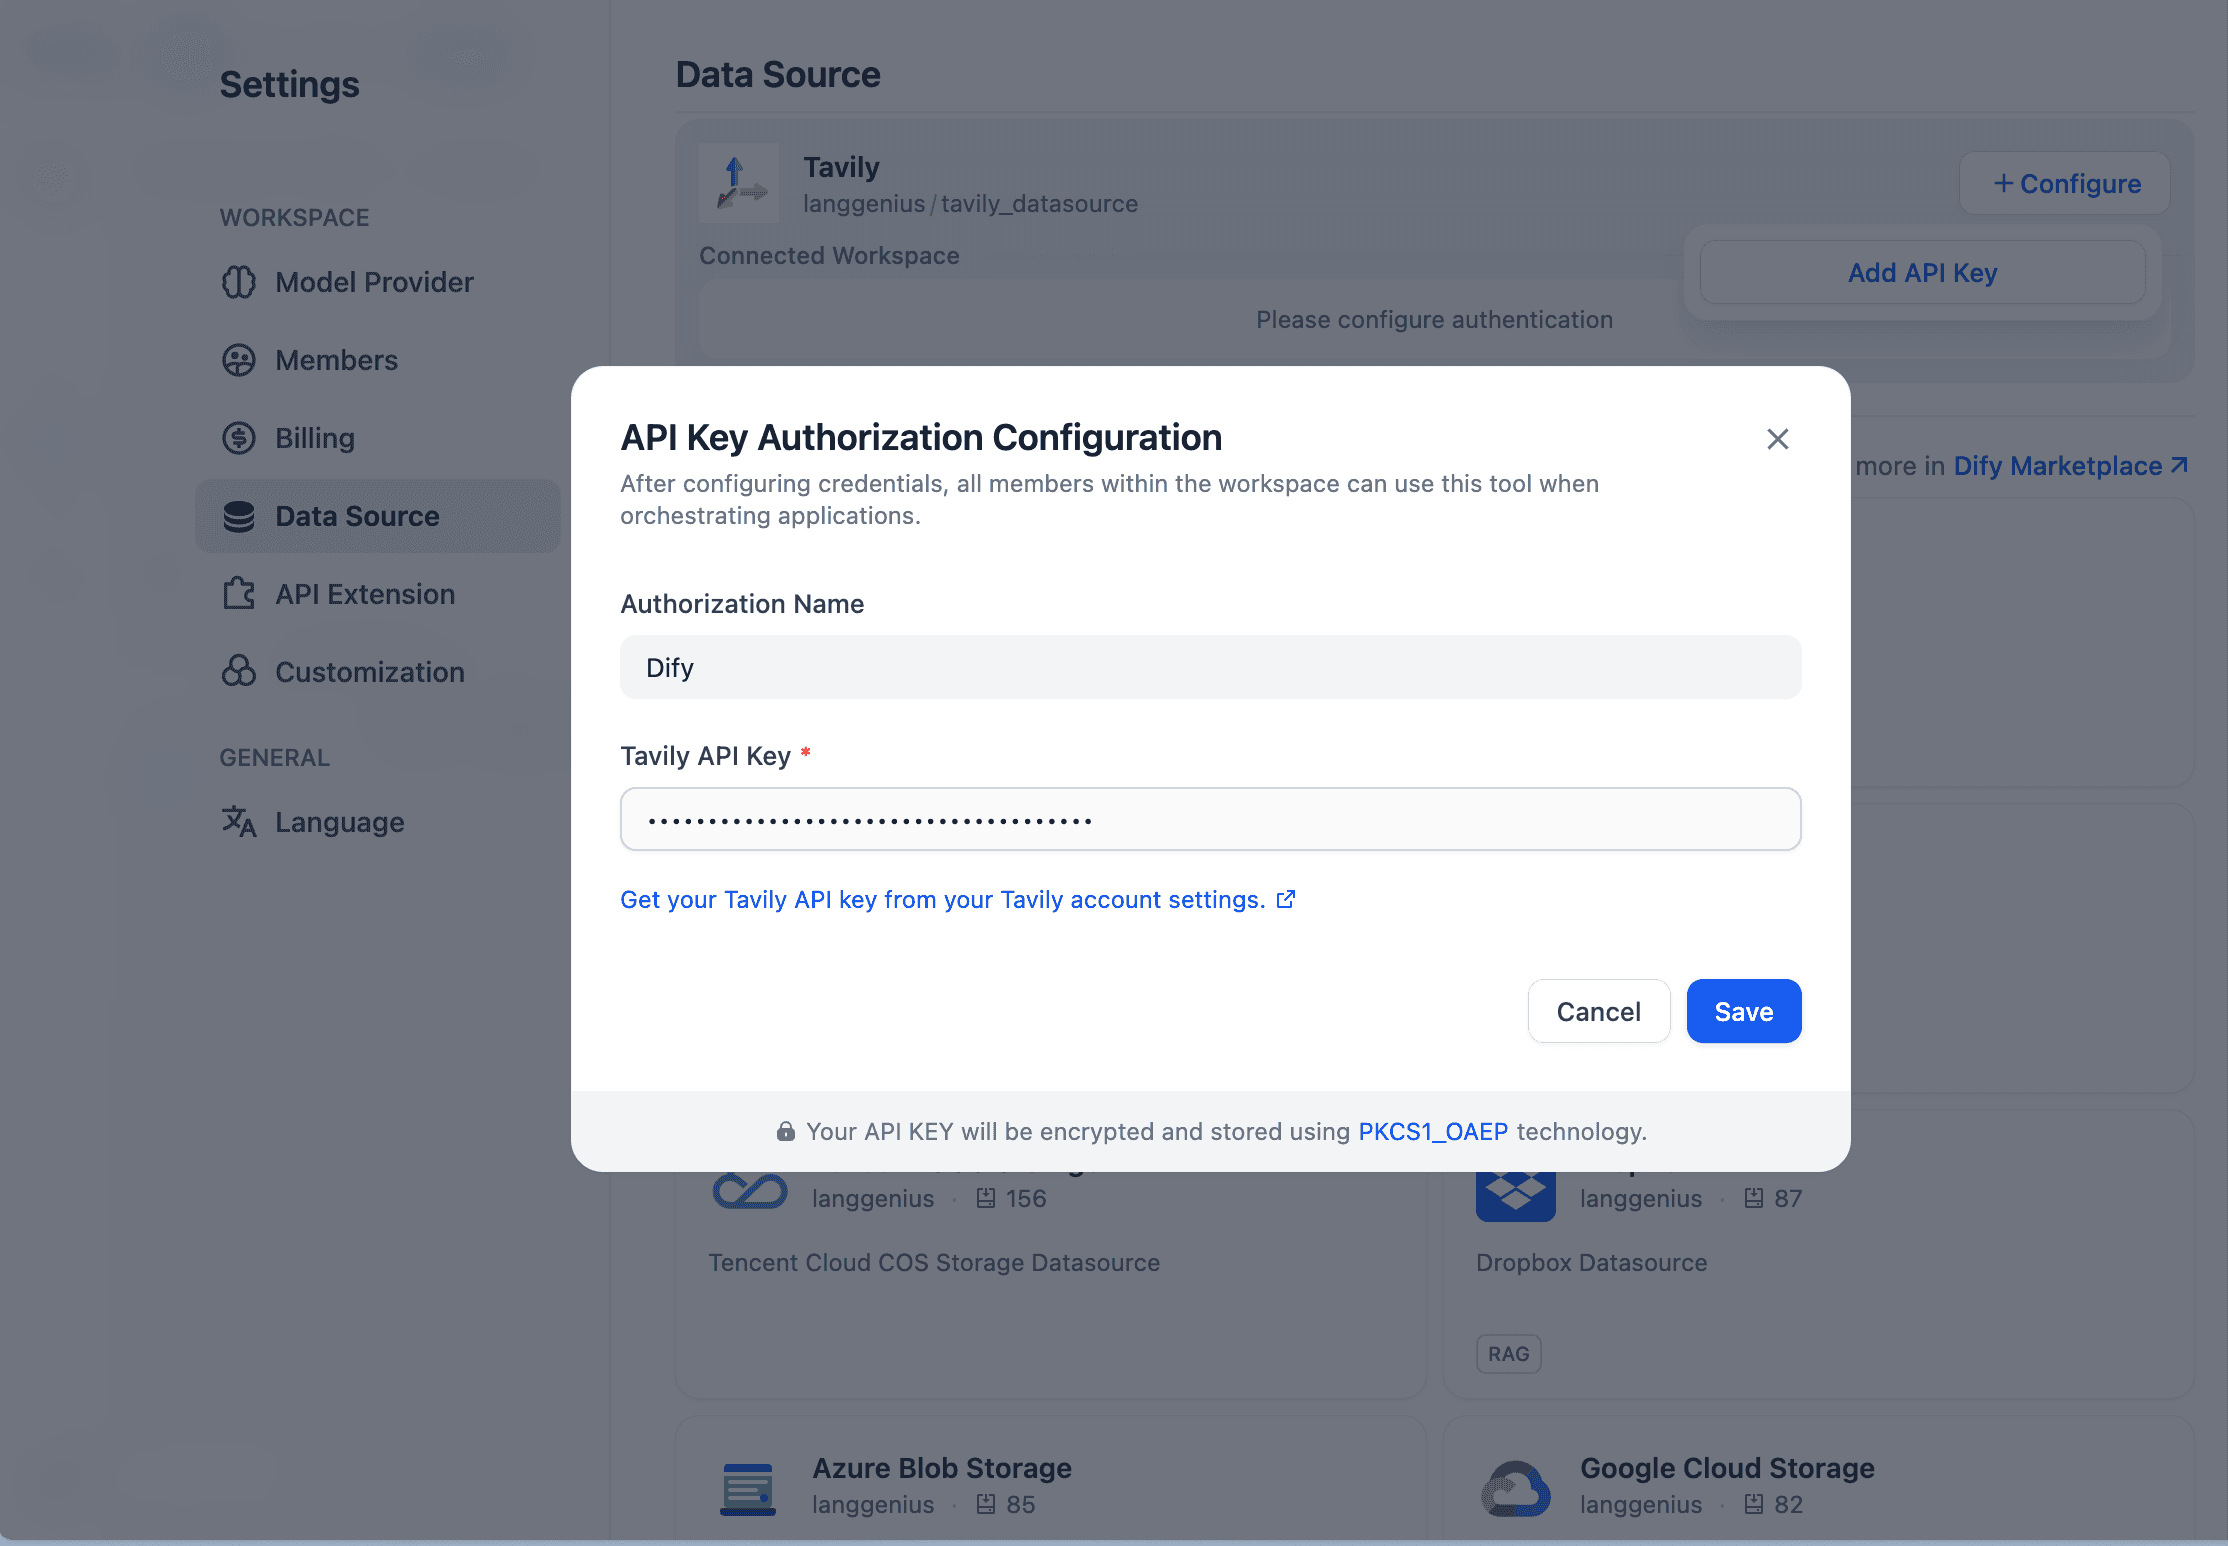
Task: Open the PKCS1_OAEP technology link
Action: coord(1432,1131)
